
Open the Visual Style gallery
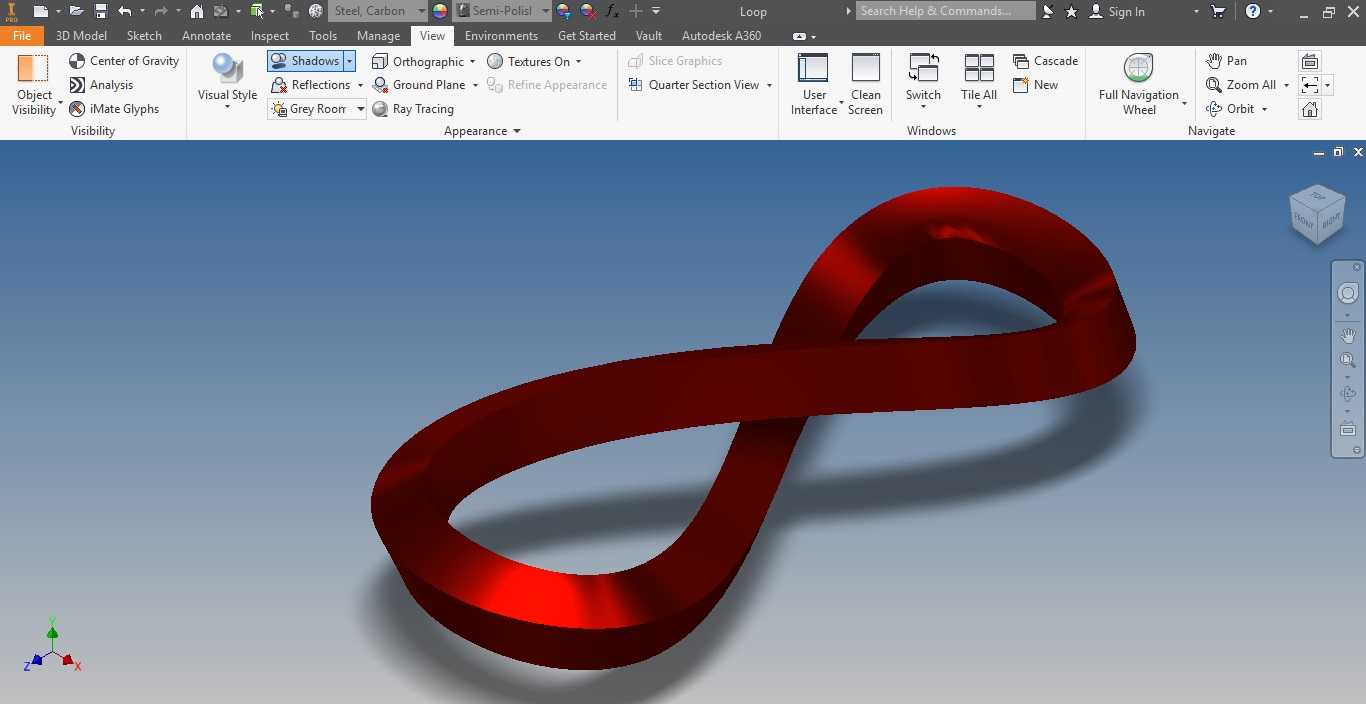pos(227,82)
